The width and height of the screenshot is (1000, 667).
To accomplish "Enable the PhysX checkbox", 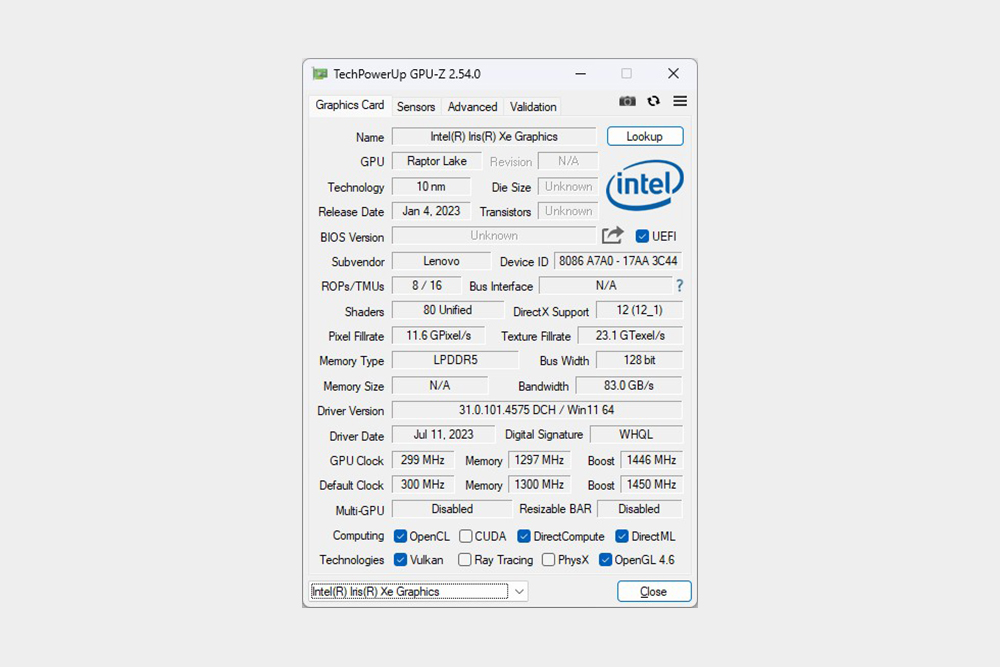I will point(548,560).
